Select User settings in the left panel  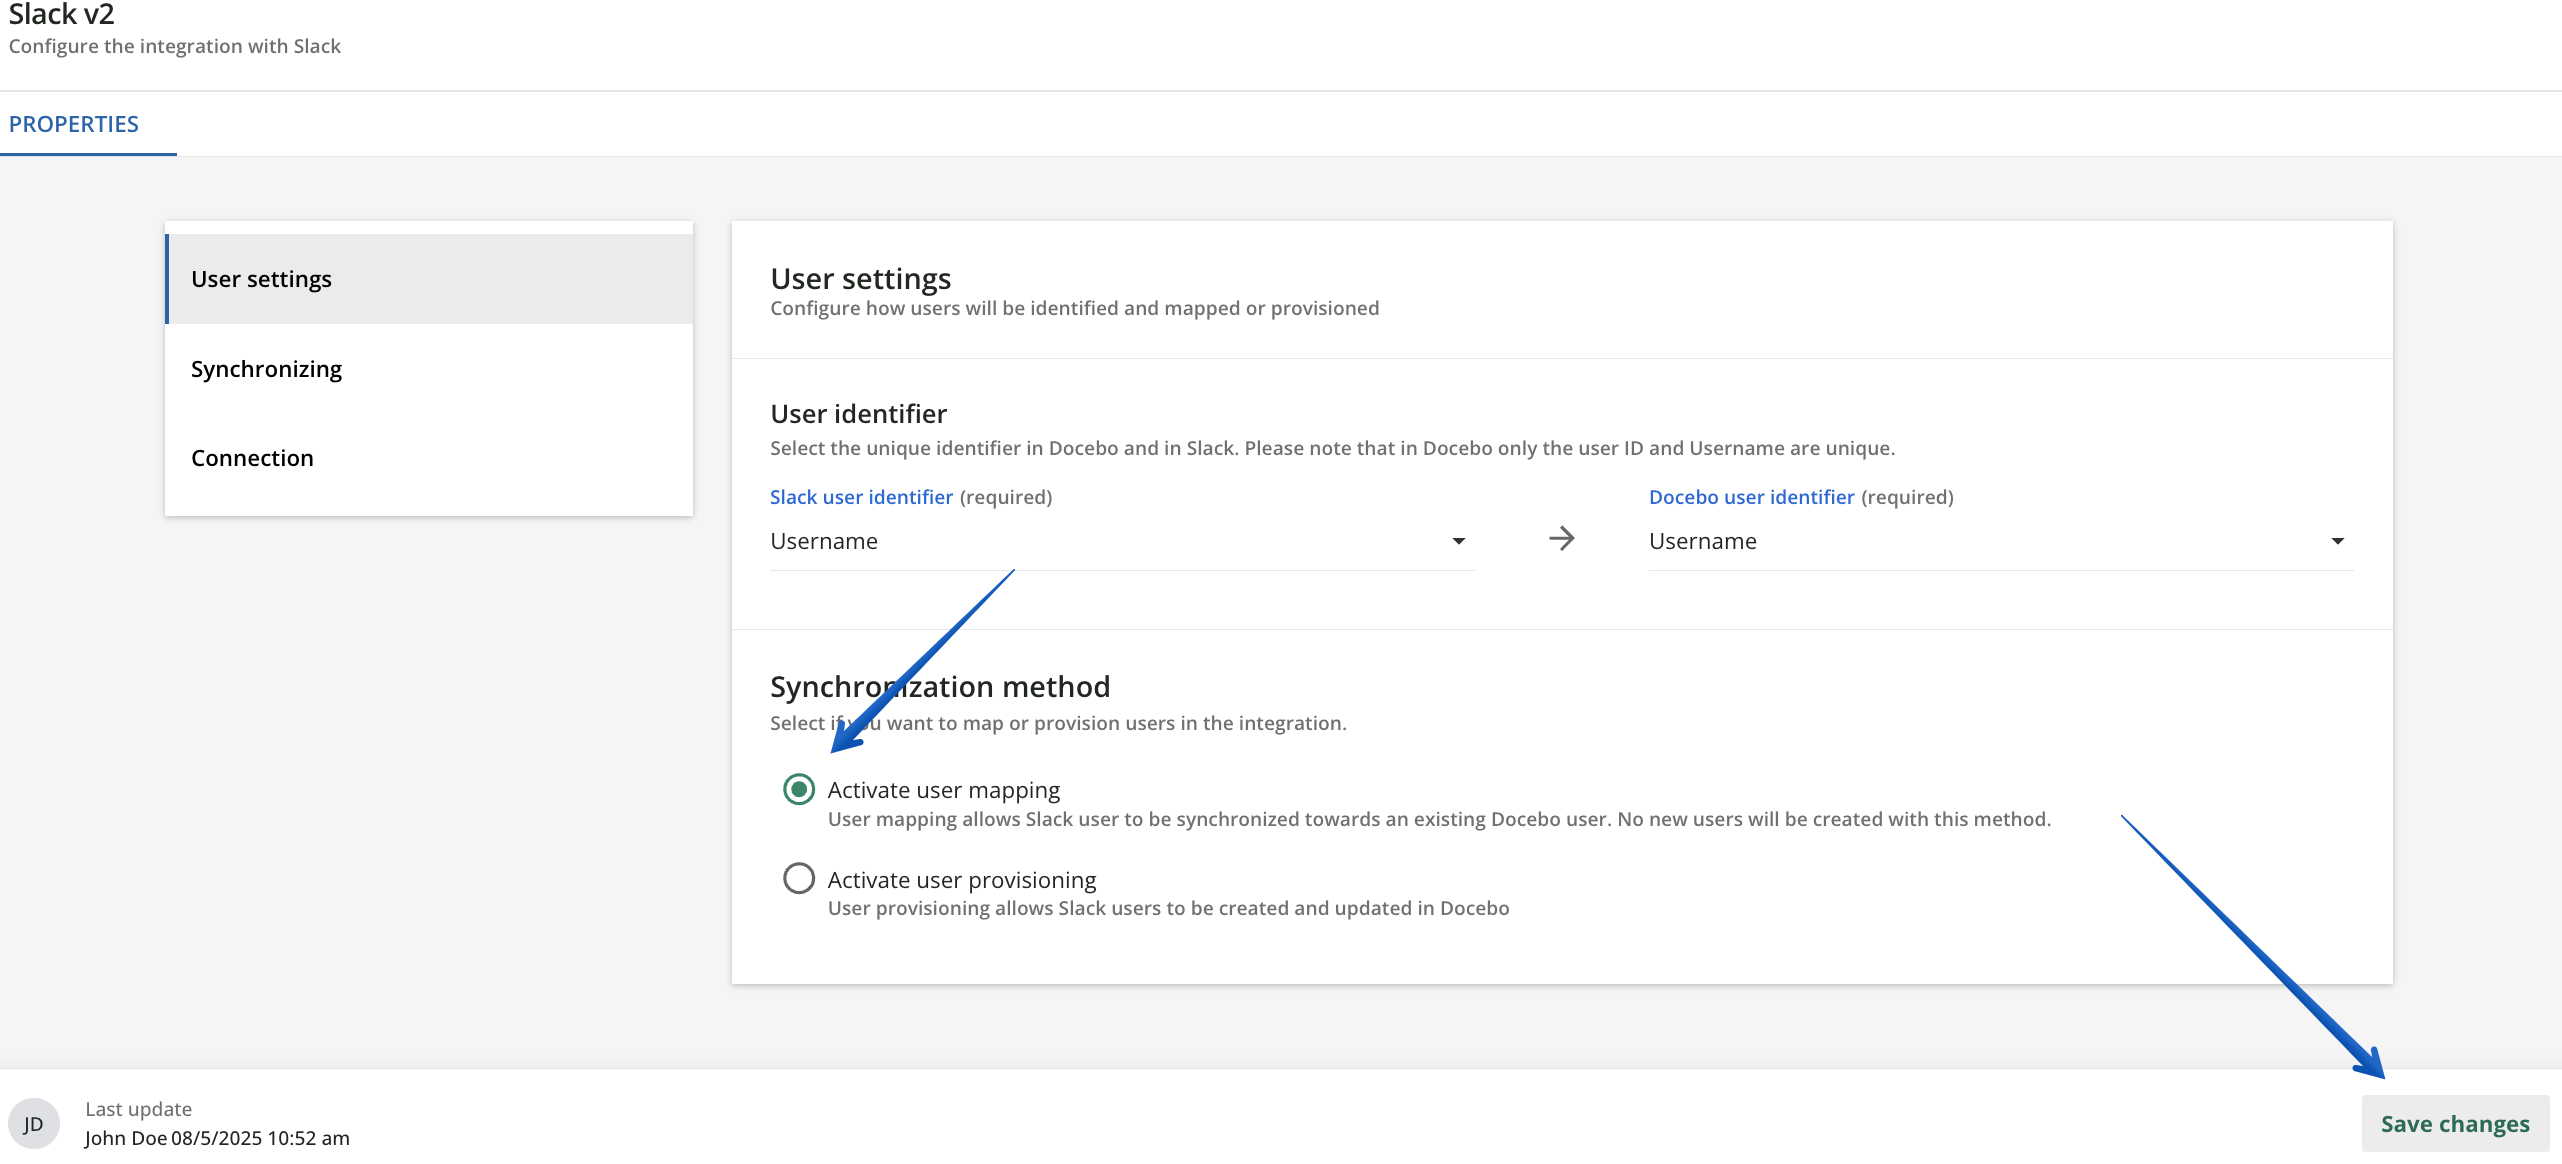(x=261, y=279)
